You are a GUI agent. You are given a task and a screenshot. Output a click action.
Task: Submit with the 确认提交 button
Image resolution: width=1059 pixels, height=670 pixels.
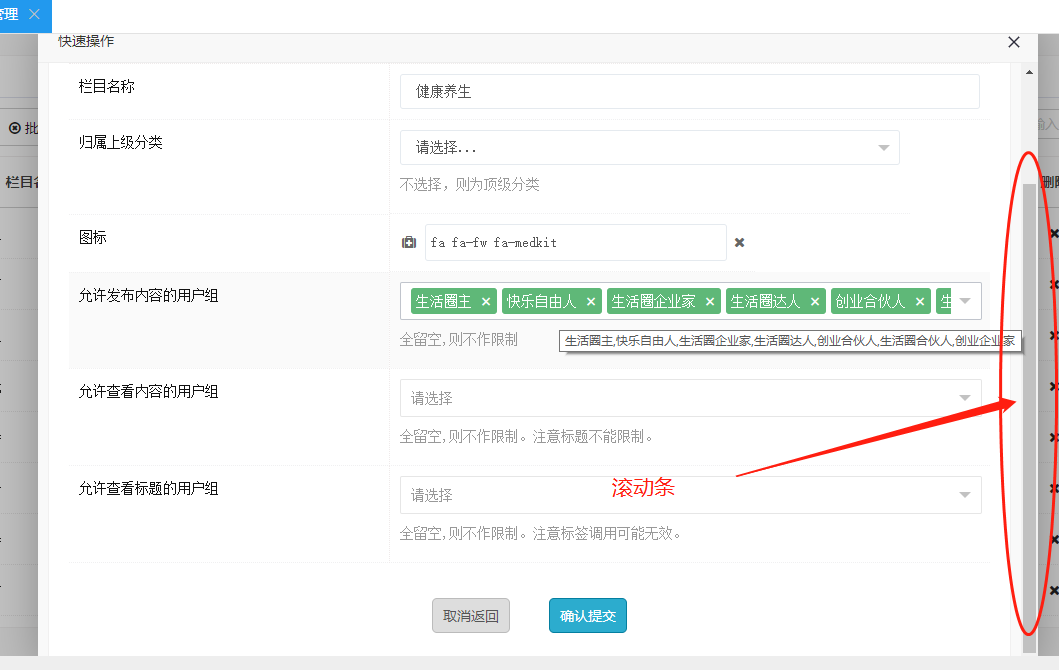click(x=588, y=616)
